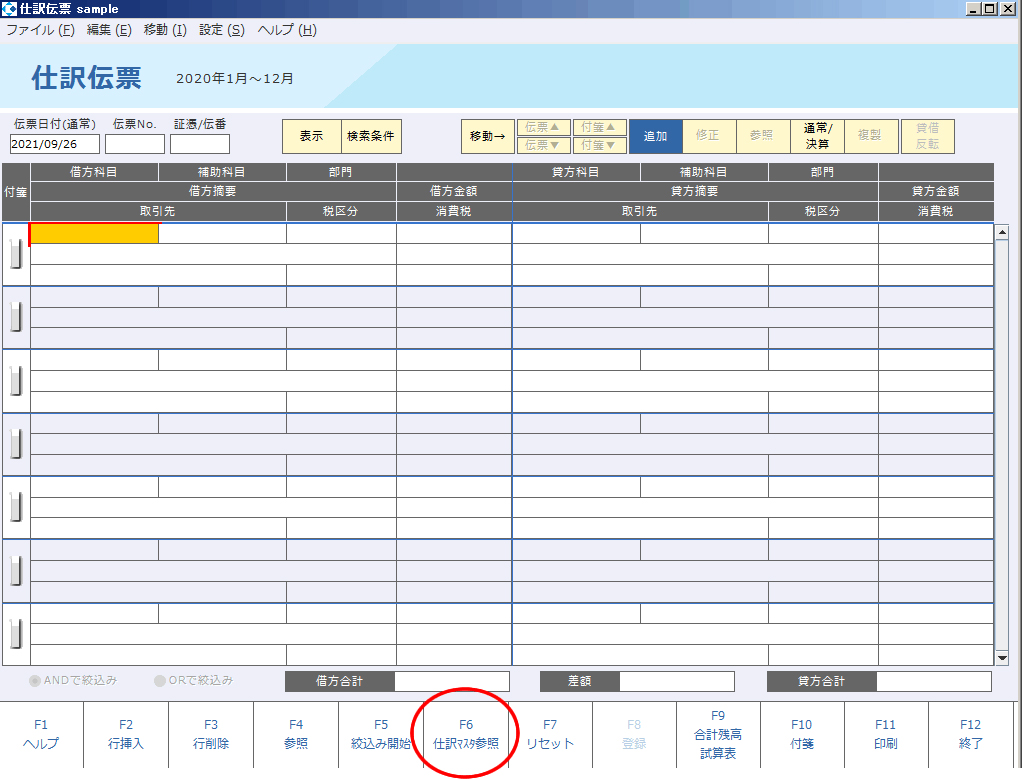This screenshot has height=779, width=1022.
Task: Click the F3 行削除 button
Action: pyautogui.click(x=211, y=735)
